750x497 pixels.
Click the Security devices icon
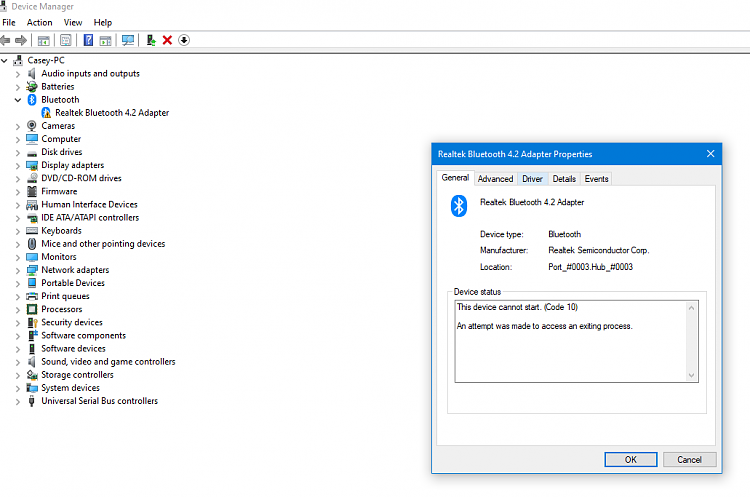click(32, 322)
